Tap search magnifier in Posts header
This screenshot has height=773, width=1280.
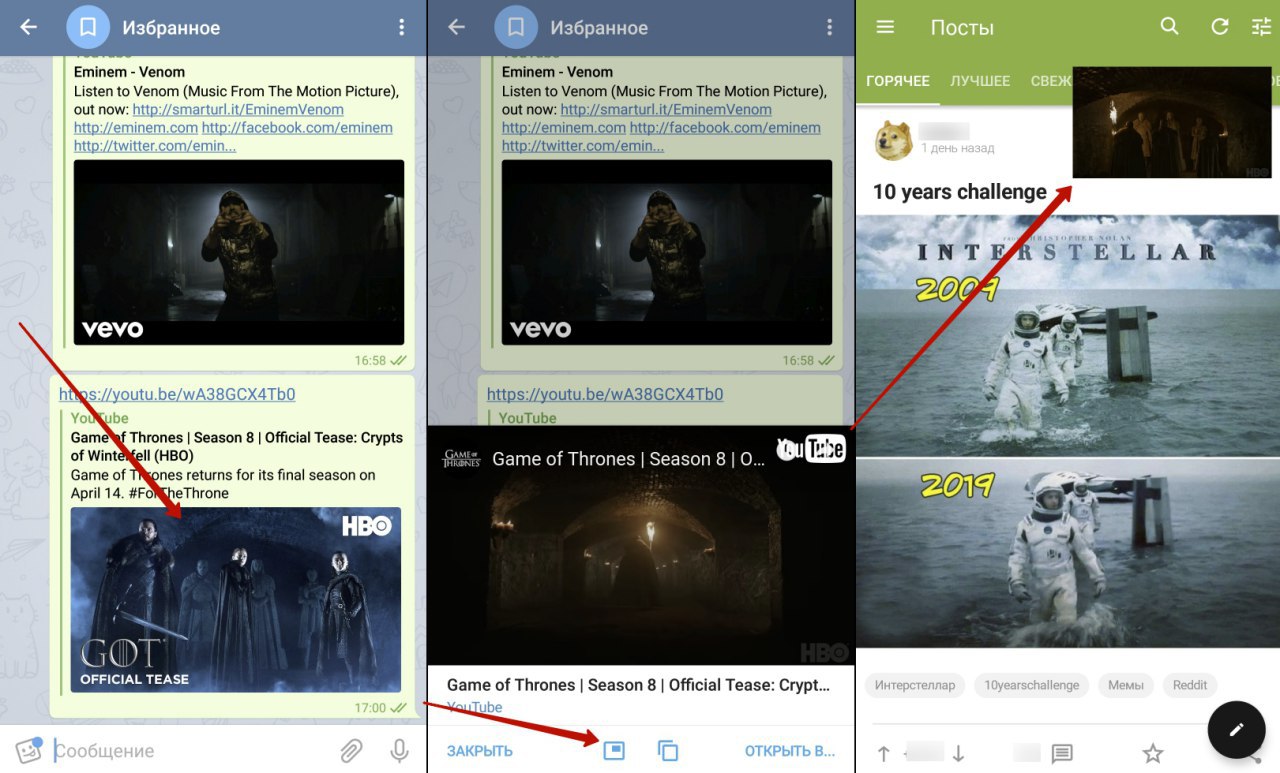1169,27
